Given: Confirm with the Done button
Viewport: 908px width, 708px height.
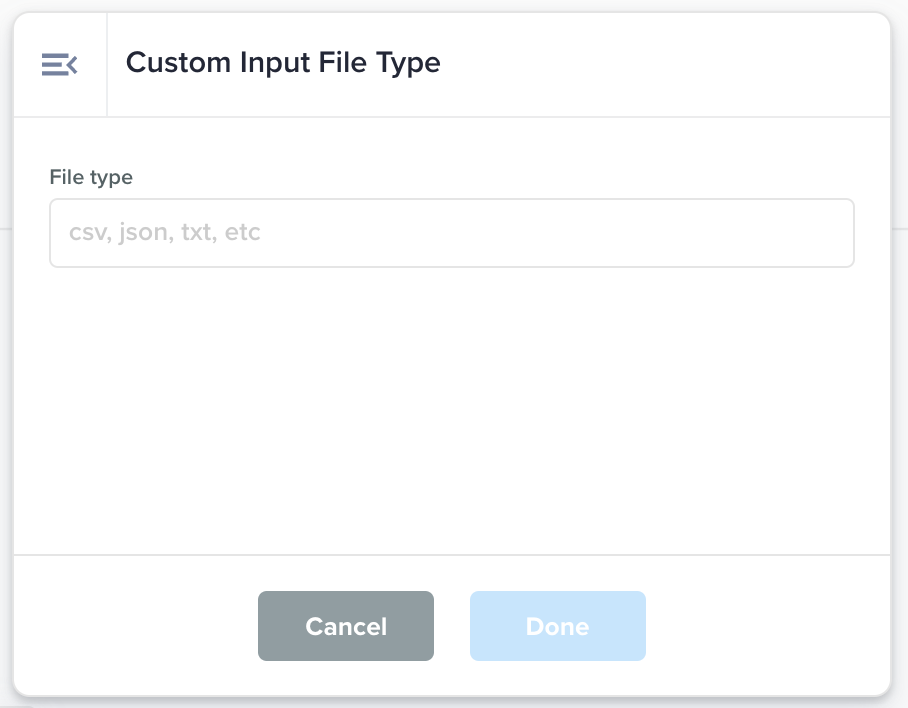Looking at the screenshot, I should [557, 626].
